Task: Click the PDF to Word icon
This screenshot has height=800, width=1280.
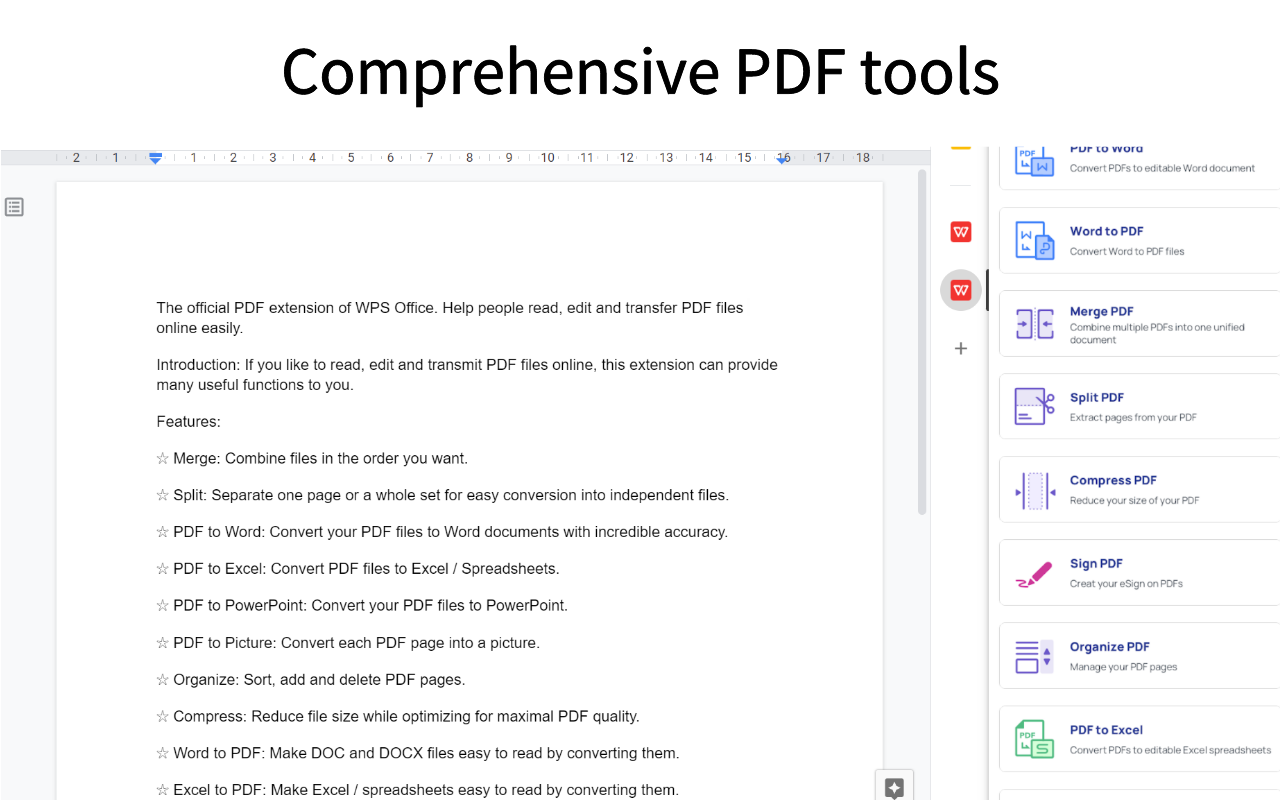Action: point(1035,160)
